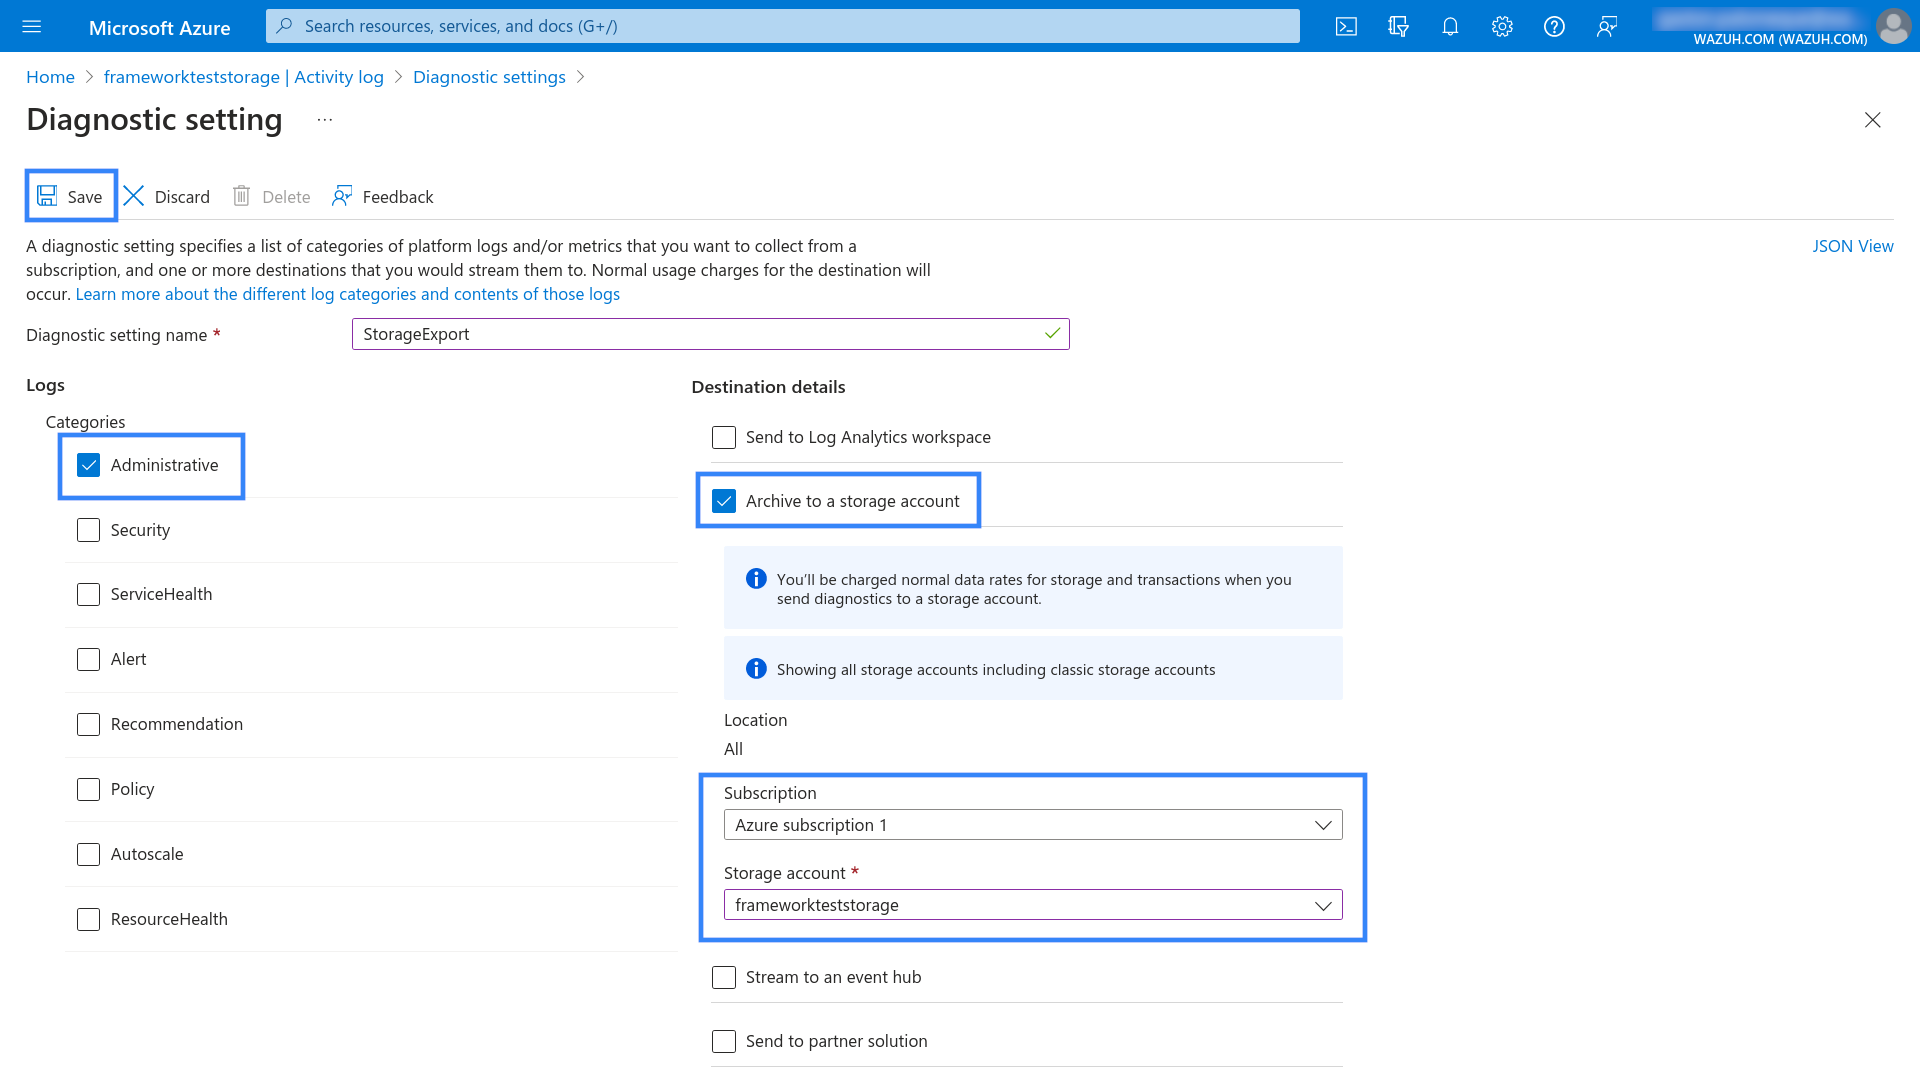Check the ServiceHealth category

(88, 594)
